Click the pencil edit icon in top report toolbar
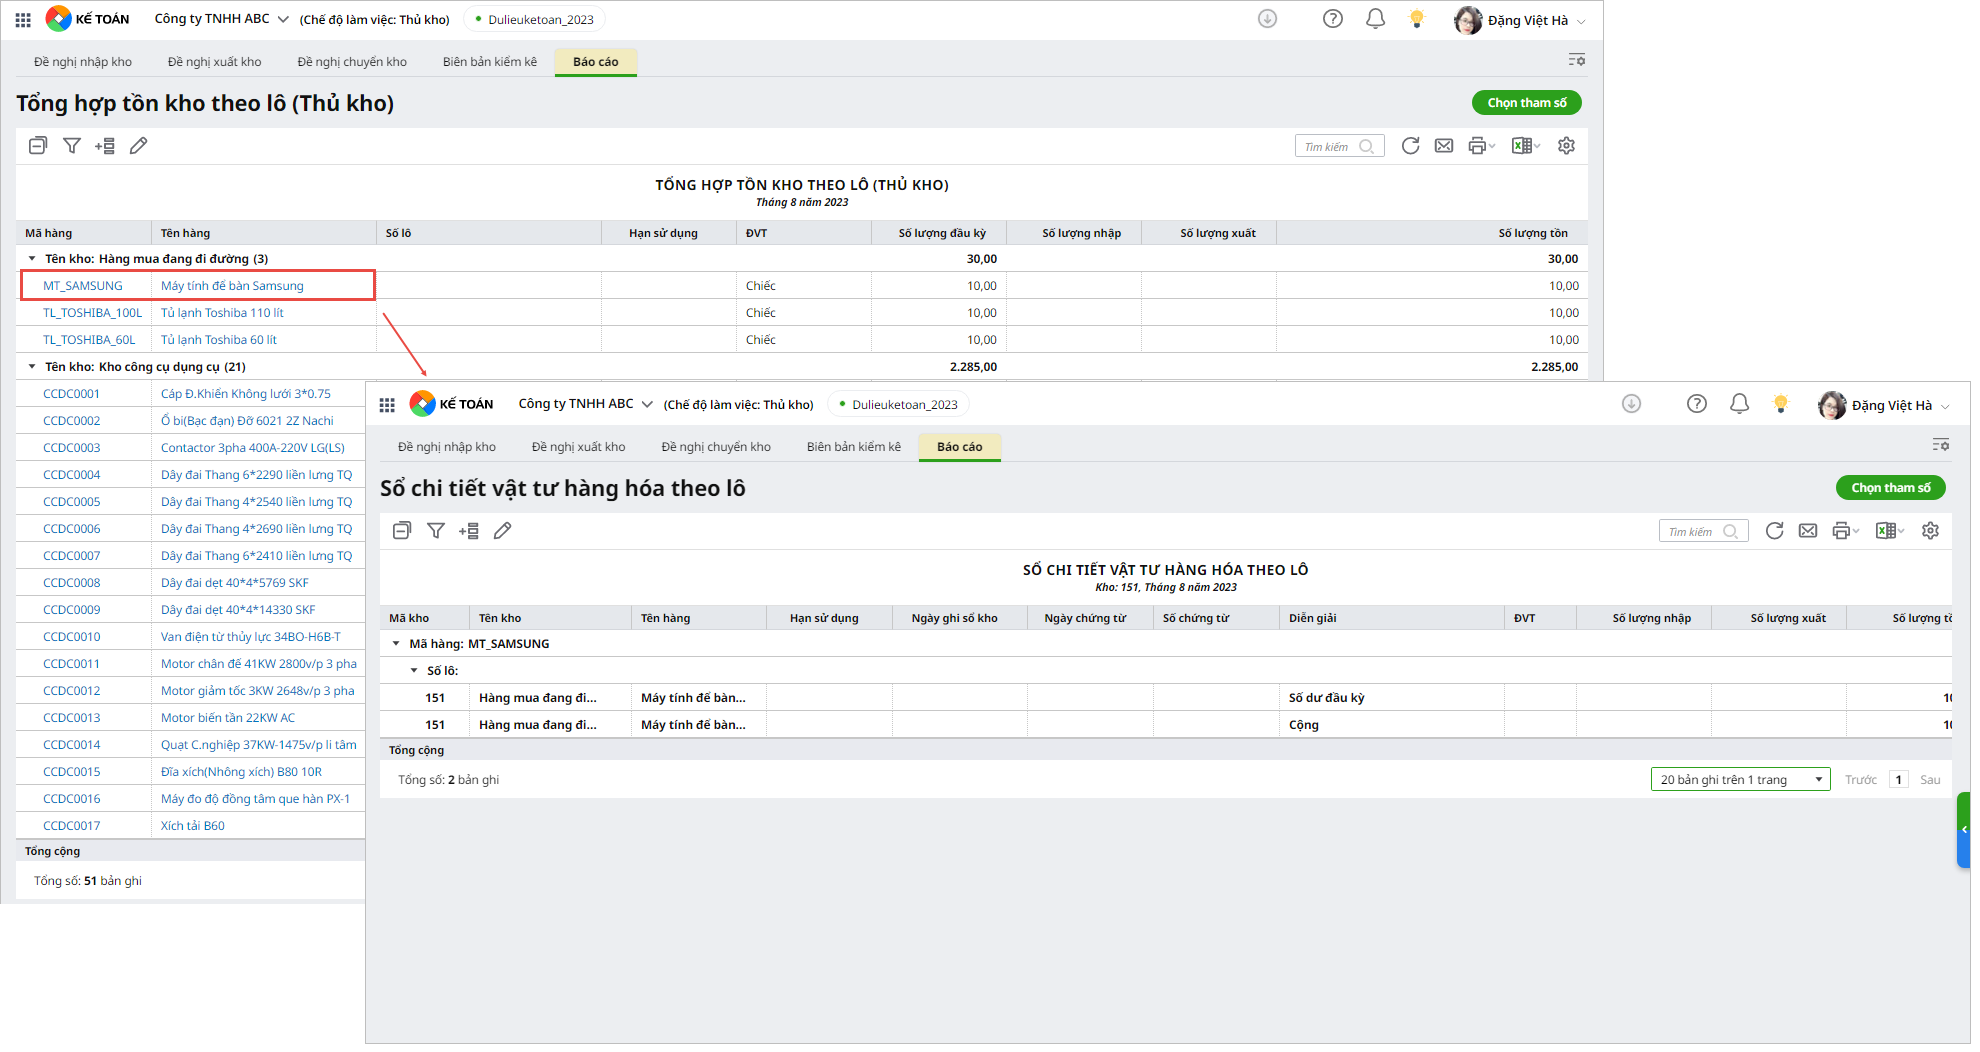 pyautogui.click(x=139, y=146)
